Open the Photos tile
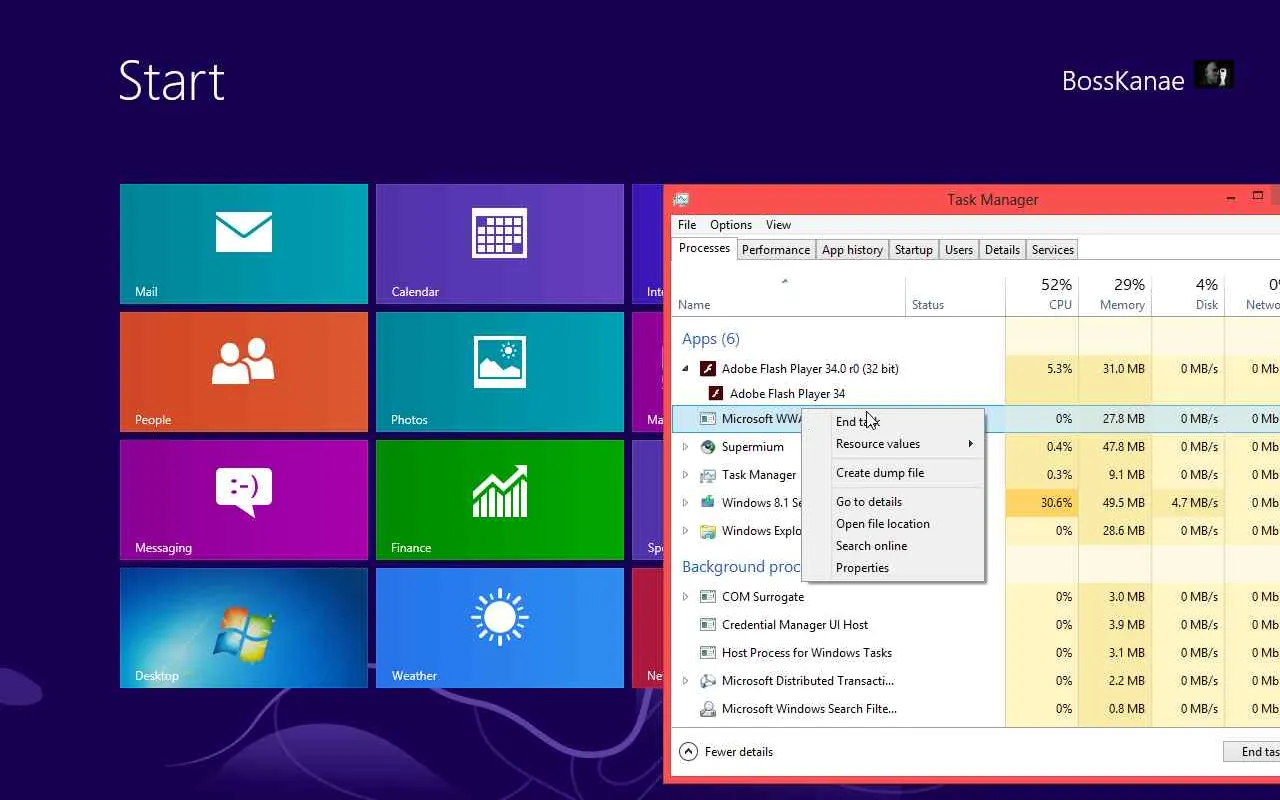The height and width of the screenshot is (800, 1280). pos(500,372)
